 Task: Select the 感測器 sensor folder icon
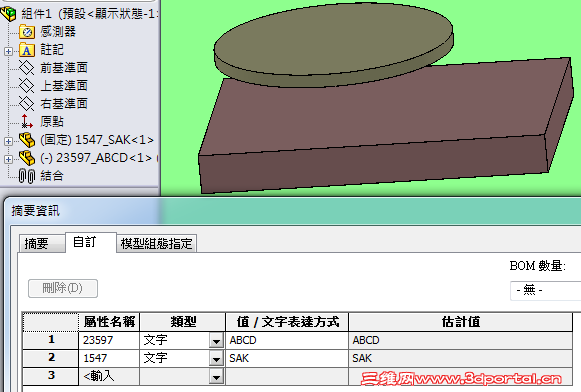pos(27,32)
